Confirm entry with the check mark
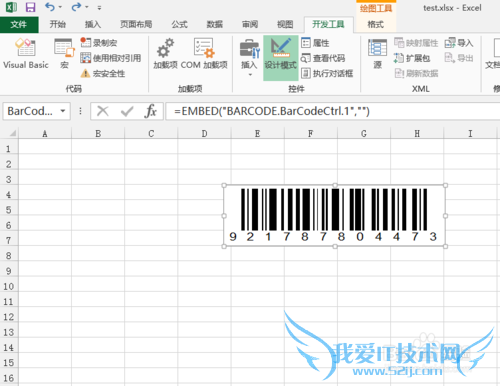This screenshot has height=386, width=500. pos(127,111)
